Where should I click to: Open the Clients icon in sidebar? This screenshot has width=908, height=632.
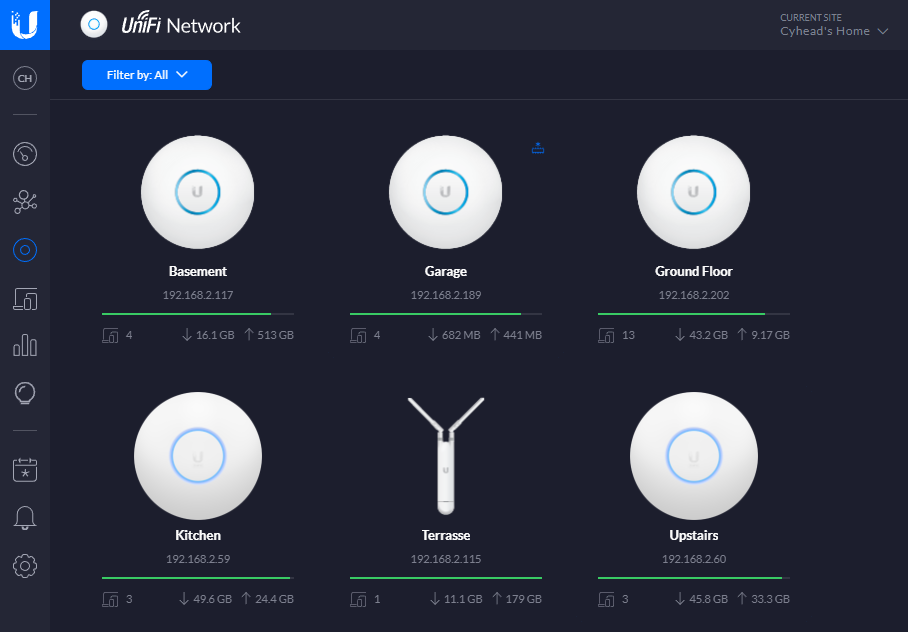(x=25, y=298)
